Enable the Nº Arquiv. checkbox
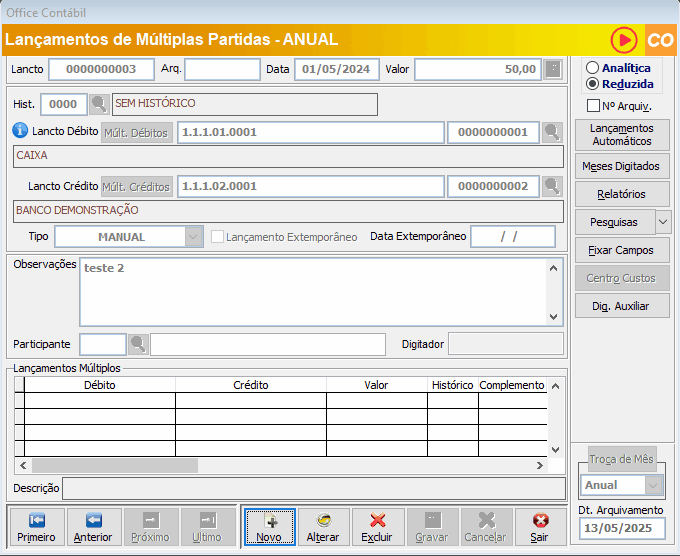680x556 pixels. pyautogui.click(x=593, y=106)
